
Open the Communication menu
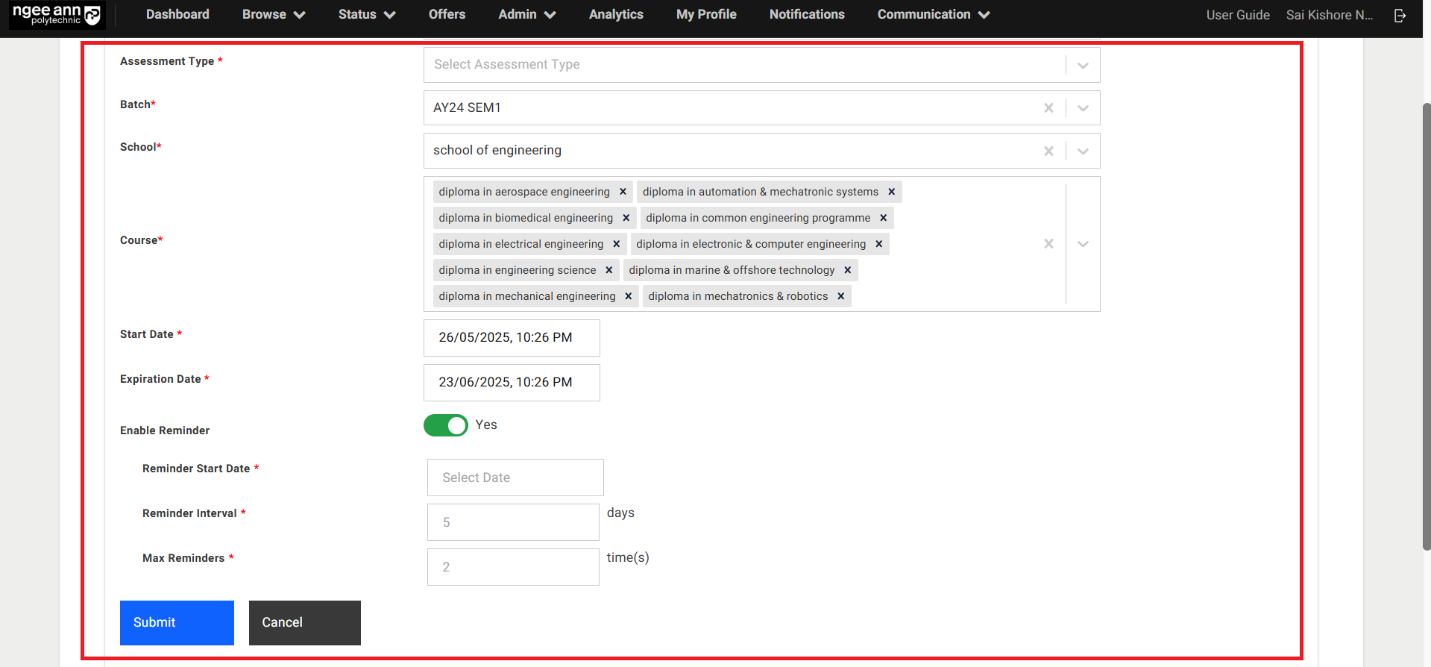coord(933,15)
